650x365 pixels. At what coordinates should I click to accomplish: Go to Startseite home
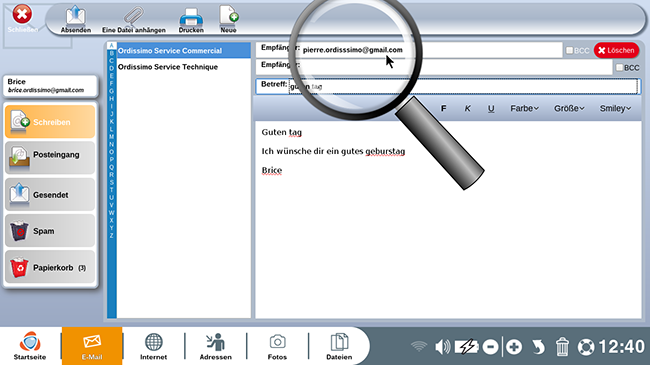tap(30, 346)
